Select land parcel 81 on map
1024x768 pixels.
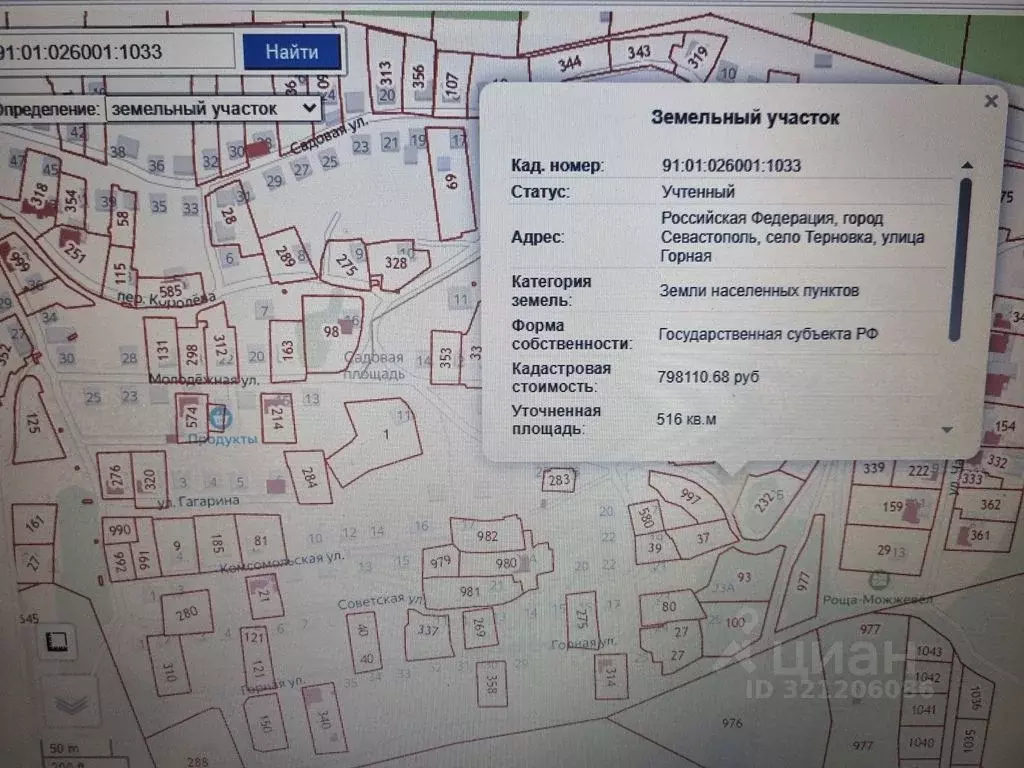click(261, 541)
